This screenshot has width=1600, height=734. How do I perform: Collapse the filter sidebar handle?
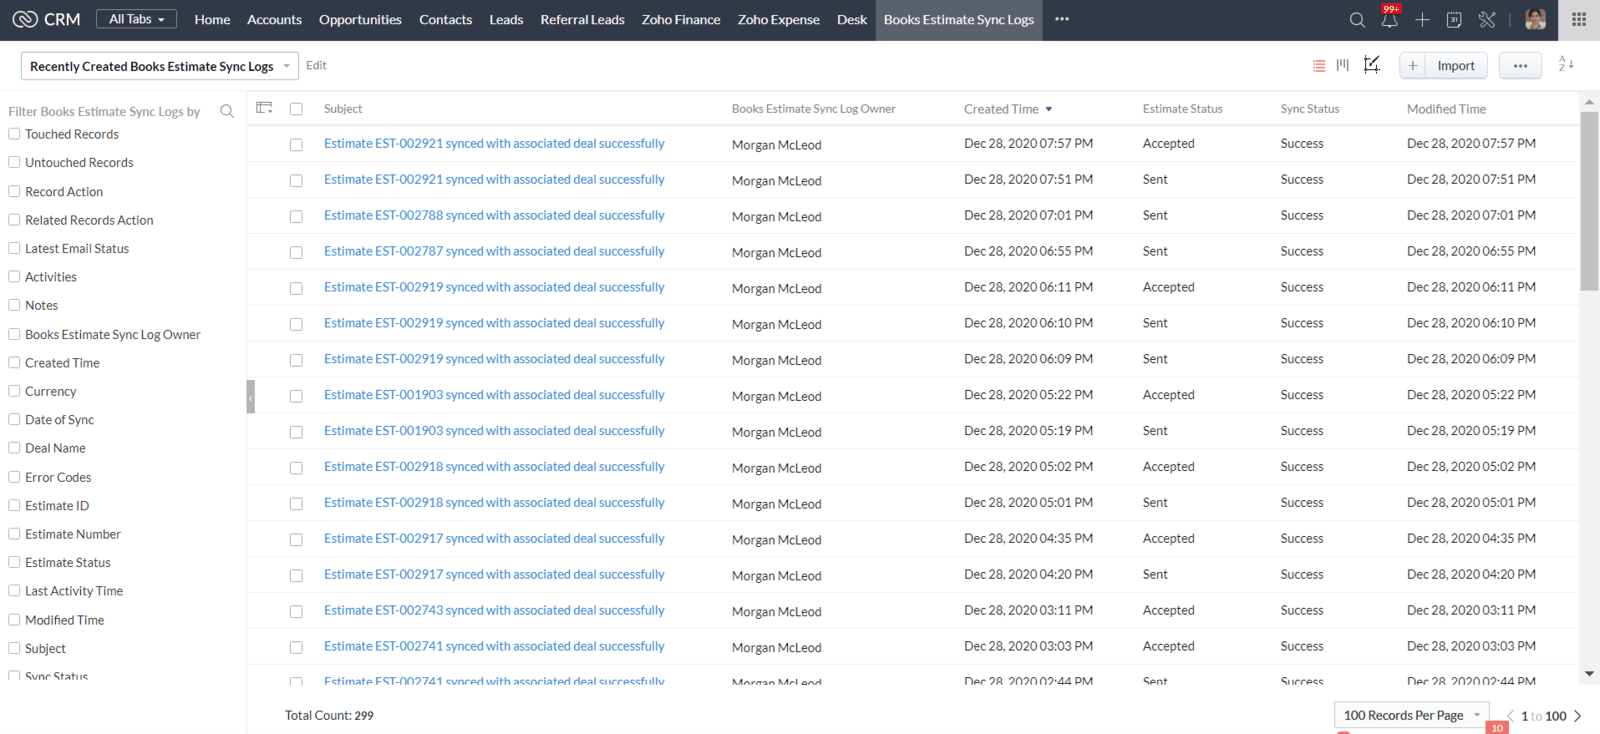click(x=251, y=397)
